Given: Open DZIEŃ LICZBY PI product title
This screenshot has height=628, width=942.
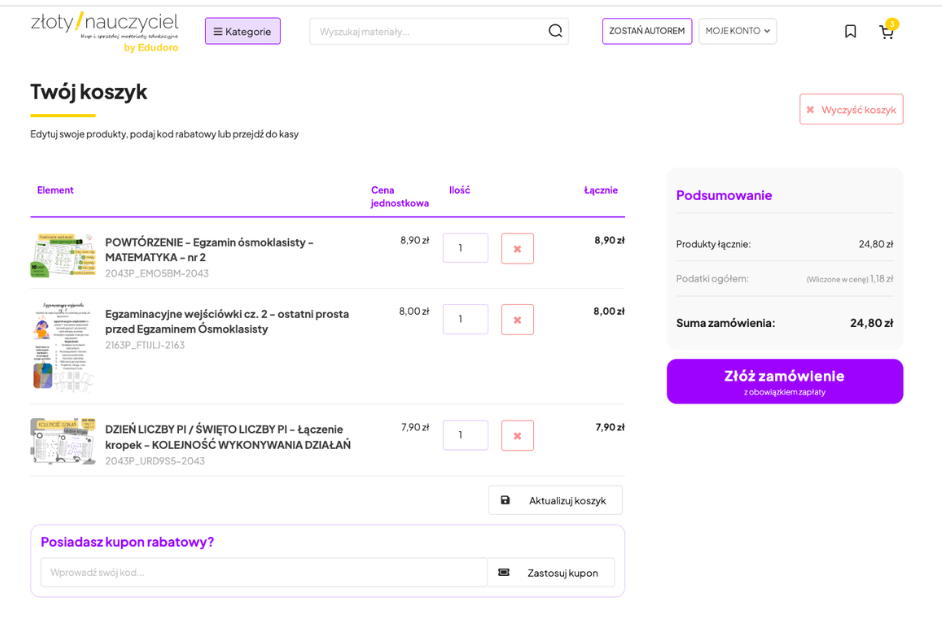Looking at the screenshot, I should click(x=228, y=437).
